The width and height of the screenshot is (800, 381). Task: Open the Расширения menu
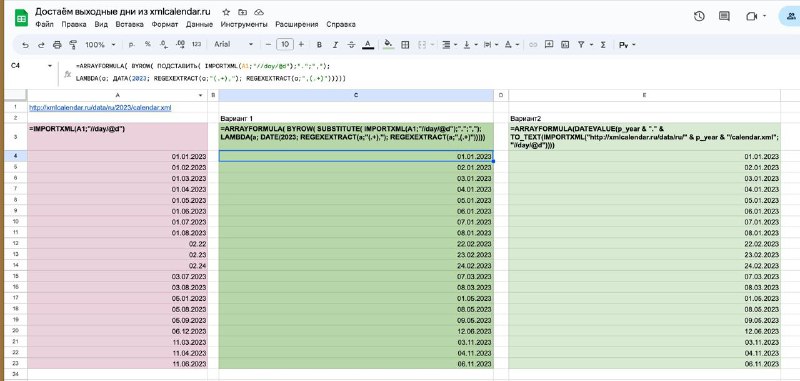(296, 24)
